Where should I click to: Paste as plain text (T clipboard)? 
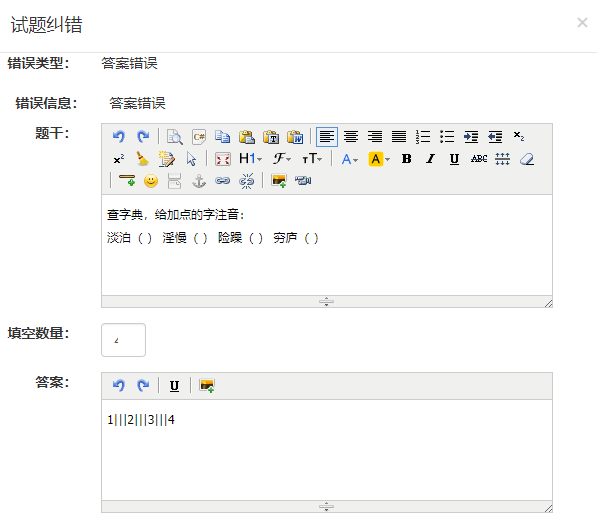pos(271,136)
